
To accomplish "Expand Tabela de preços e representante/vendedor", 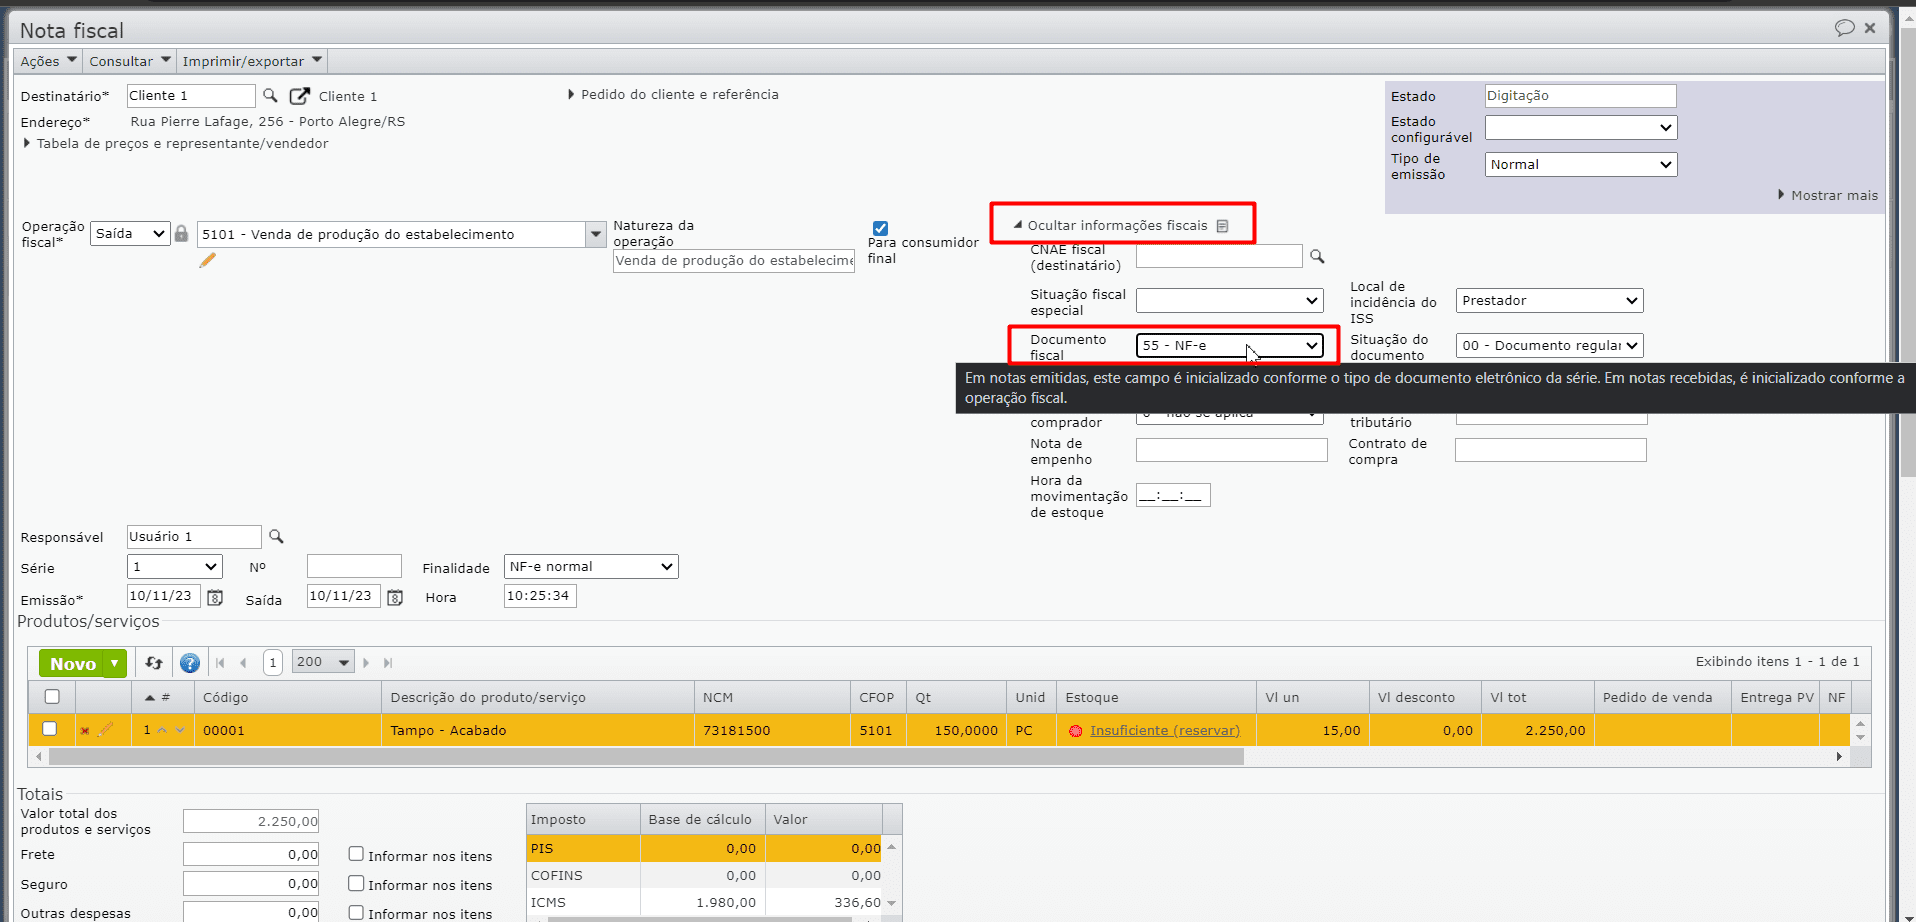I will [x=175, y=143].
